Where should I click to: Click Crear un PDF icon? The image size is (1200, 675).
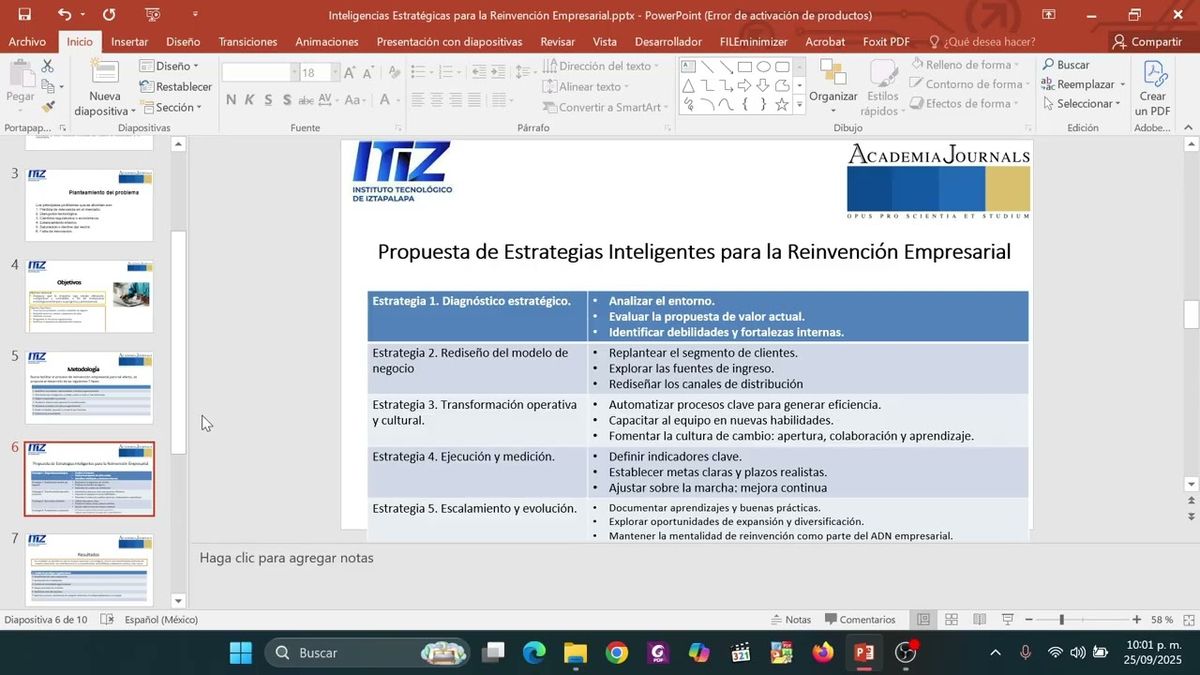1153,90
